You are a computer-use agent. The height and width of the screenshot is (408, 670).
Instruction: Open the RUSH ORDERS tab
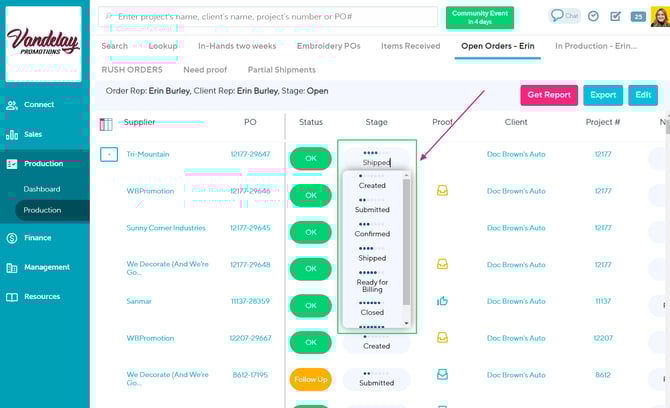pyautogui.click(x=131, y=70)
